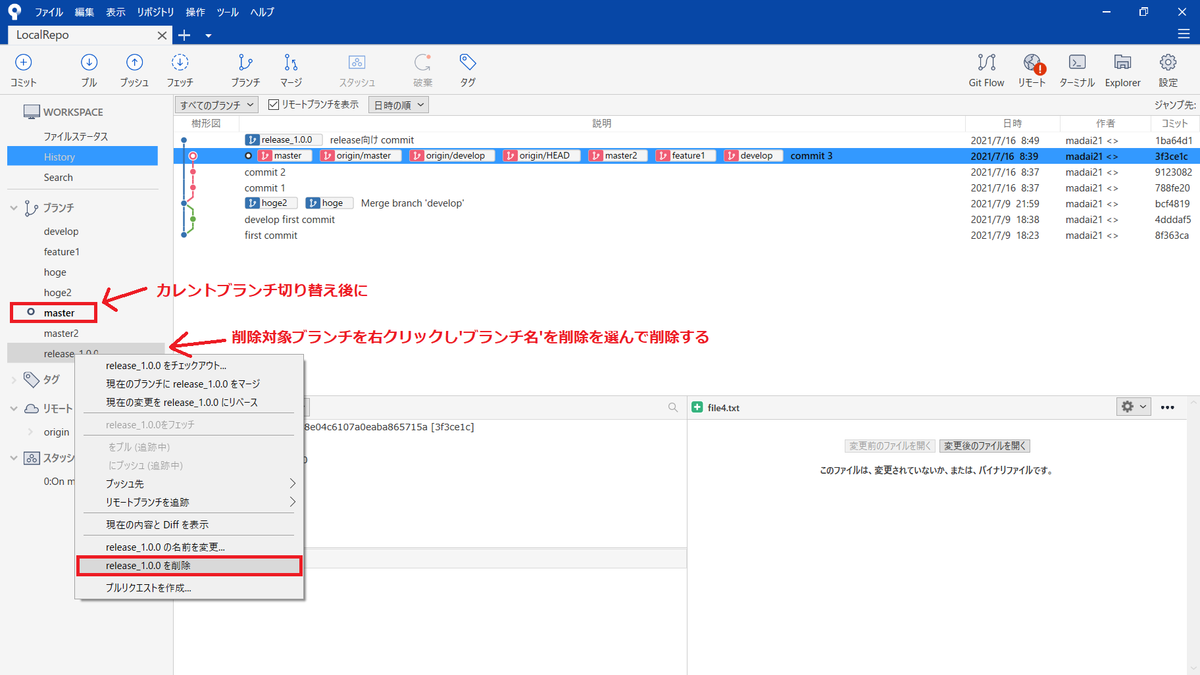
Task: Click the search magnifier in the commit panel
Action: pyautogui.click(x=673, y=408)
